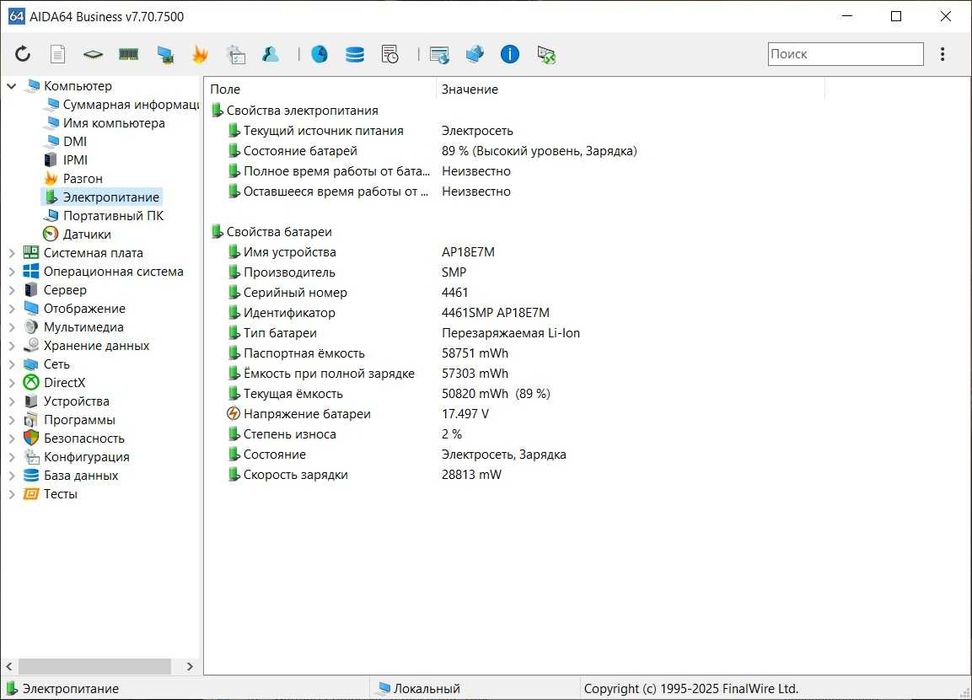Screen dimensions: 972x700
Task: Open the IPMI tree item
Action: (66, 161)
